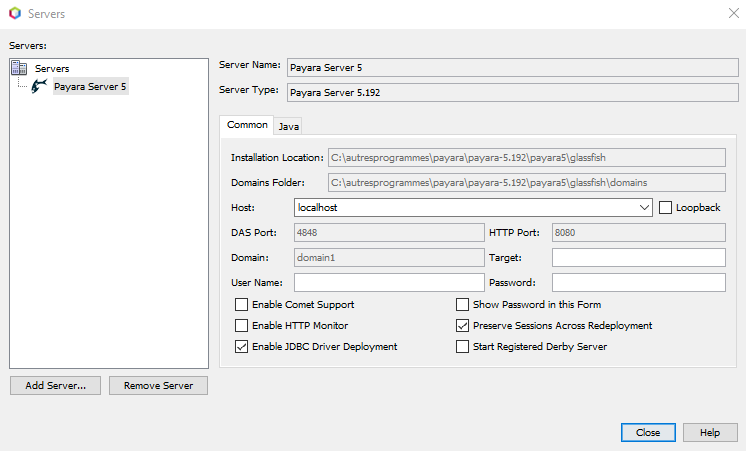Open the Host dropdown arrow
The image size is (746, 451).
(644, 207)
